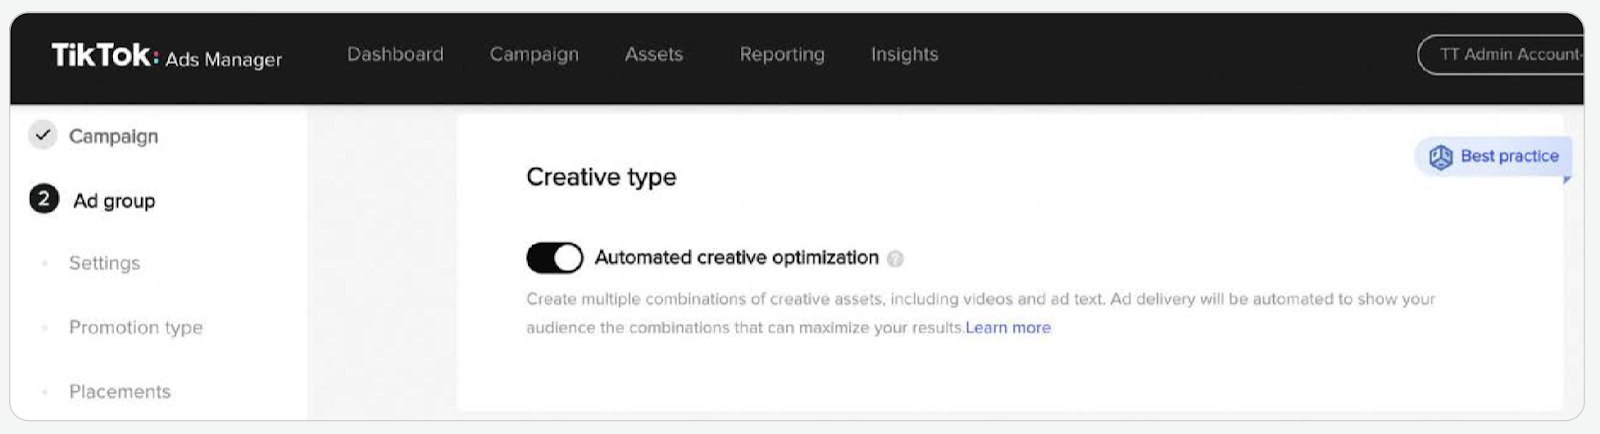The width and height of the screenshot is (1600, 434).
Task: Open the TT Admin Account selector
Action: click(x=1501, y=54)
